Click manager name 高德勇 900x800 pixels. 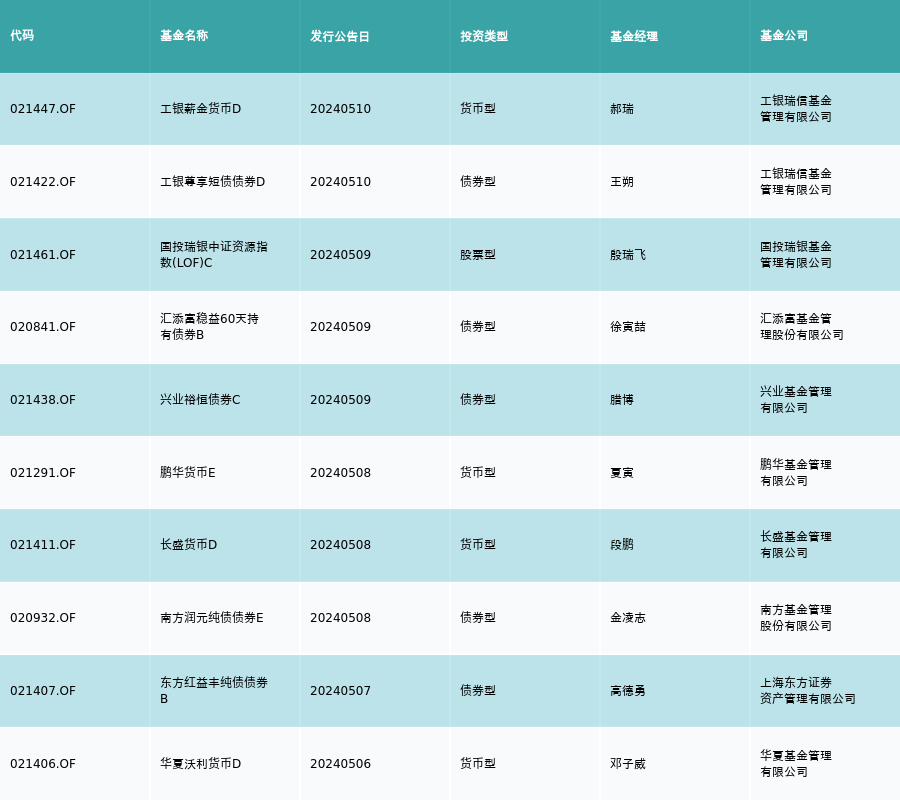(x=628, y=690)
